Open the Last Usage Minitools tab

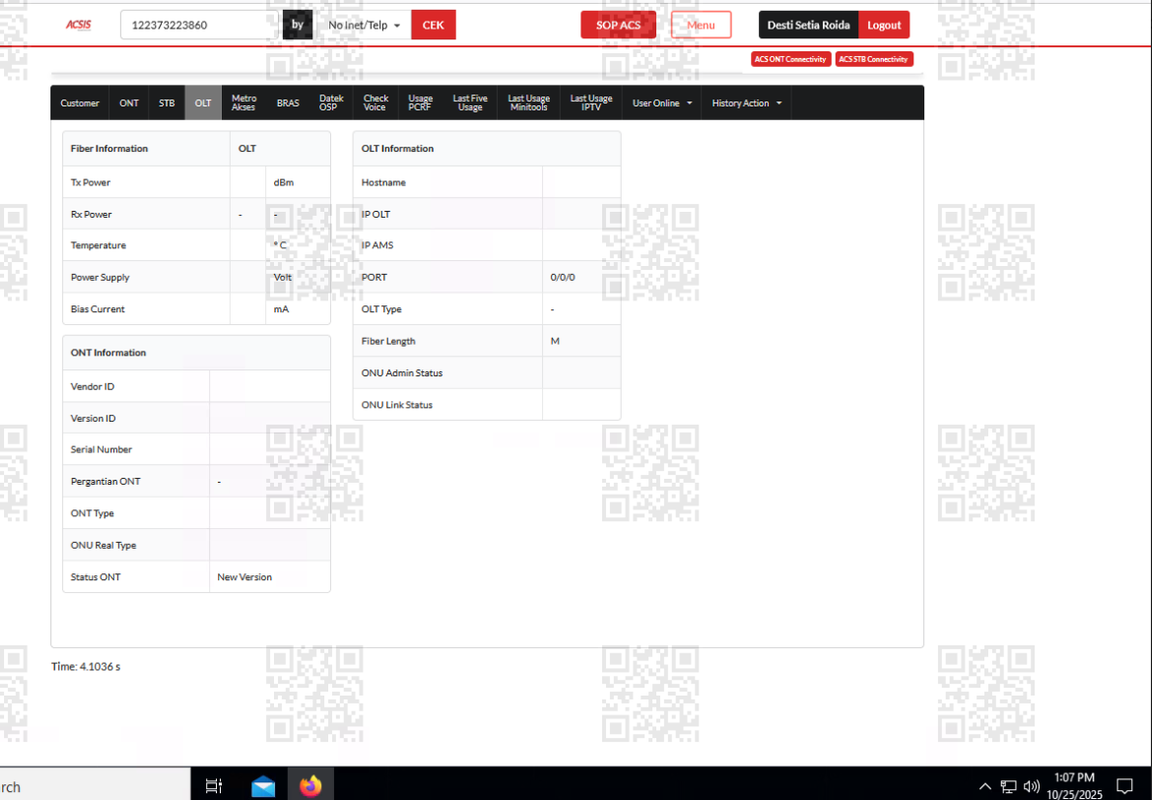[x=529, y=103]
